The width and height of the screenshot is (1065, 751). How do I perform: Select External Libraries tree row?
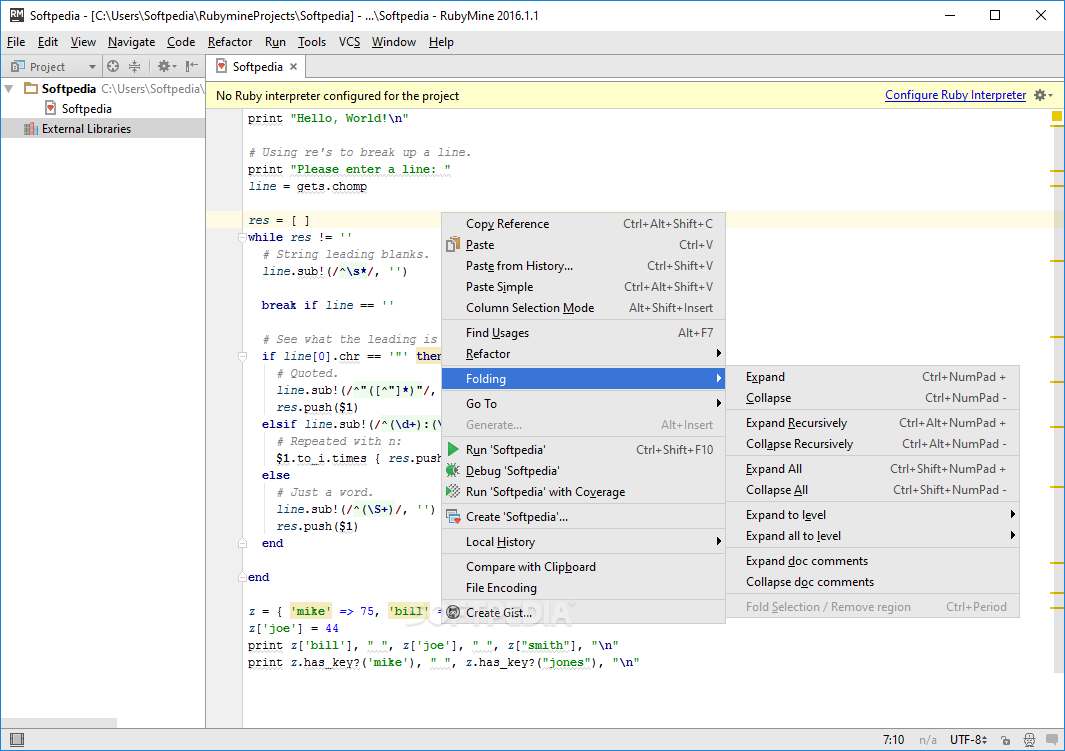tap(103, 129)
